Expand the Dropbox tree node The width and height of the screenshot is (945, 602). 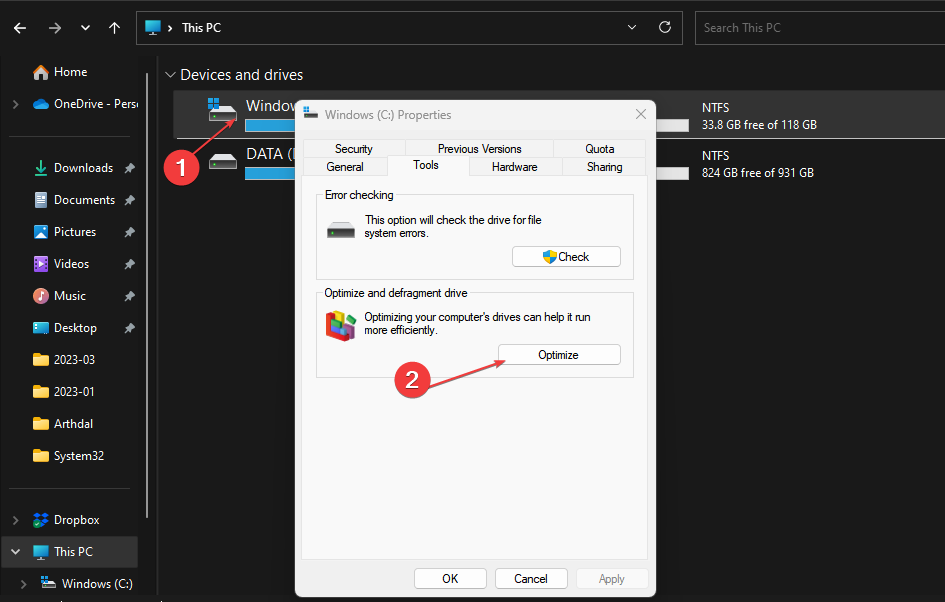coord(16,519)
